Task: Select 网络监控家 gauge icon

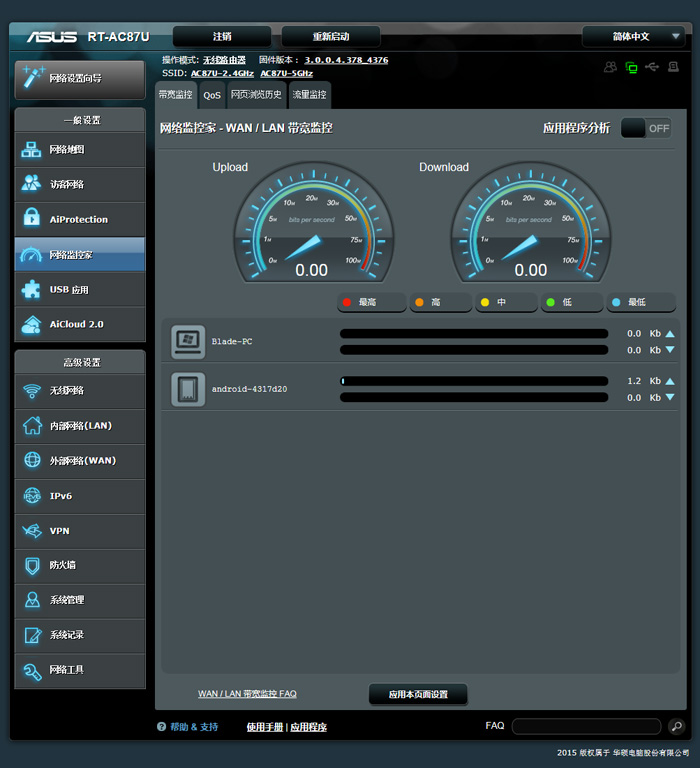Action: [x=31, y=255]
